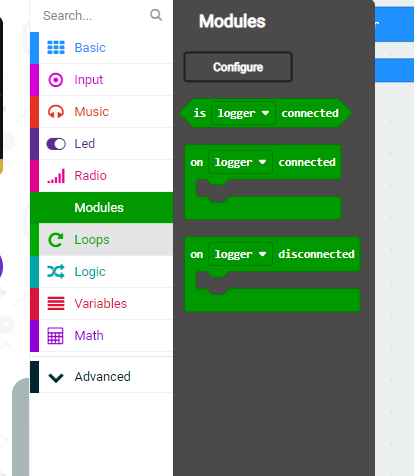The width and height of the screenshot is (414, 476).
Task: Click the Logic shuffle icon
Action: [x=56, y=272]
